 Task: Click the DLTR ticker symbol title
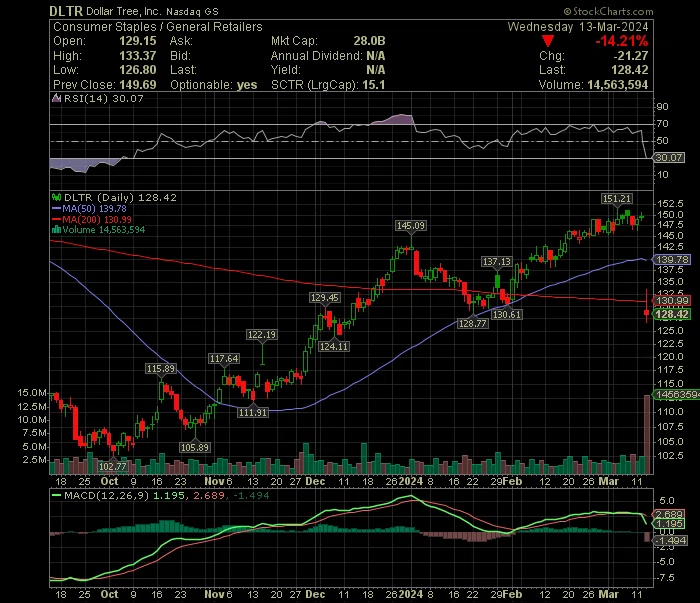click(66, 11)
